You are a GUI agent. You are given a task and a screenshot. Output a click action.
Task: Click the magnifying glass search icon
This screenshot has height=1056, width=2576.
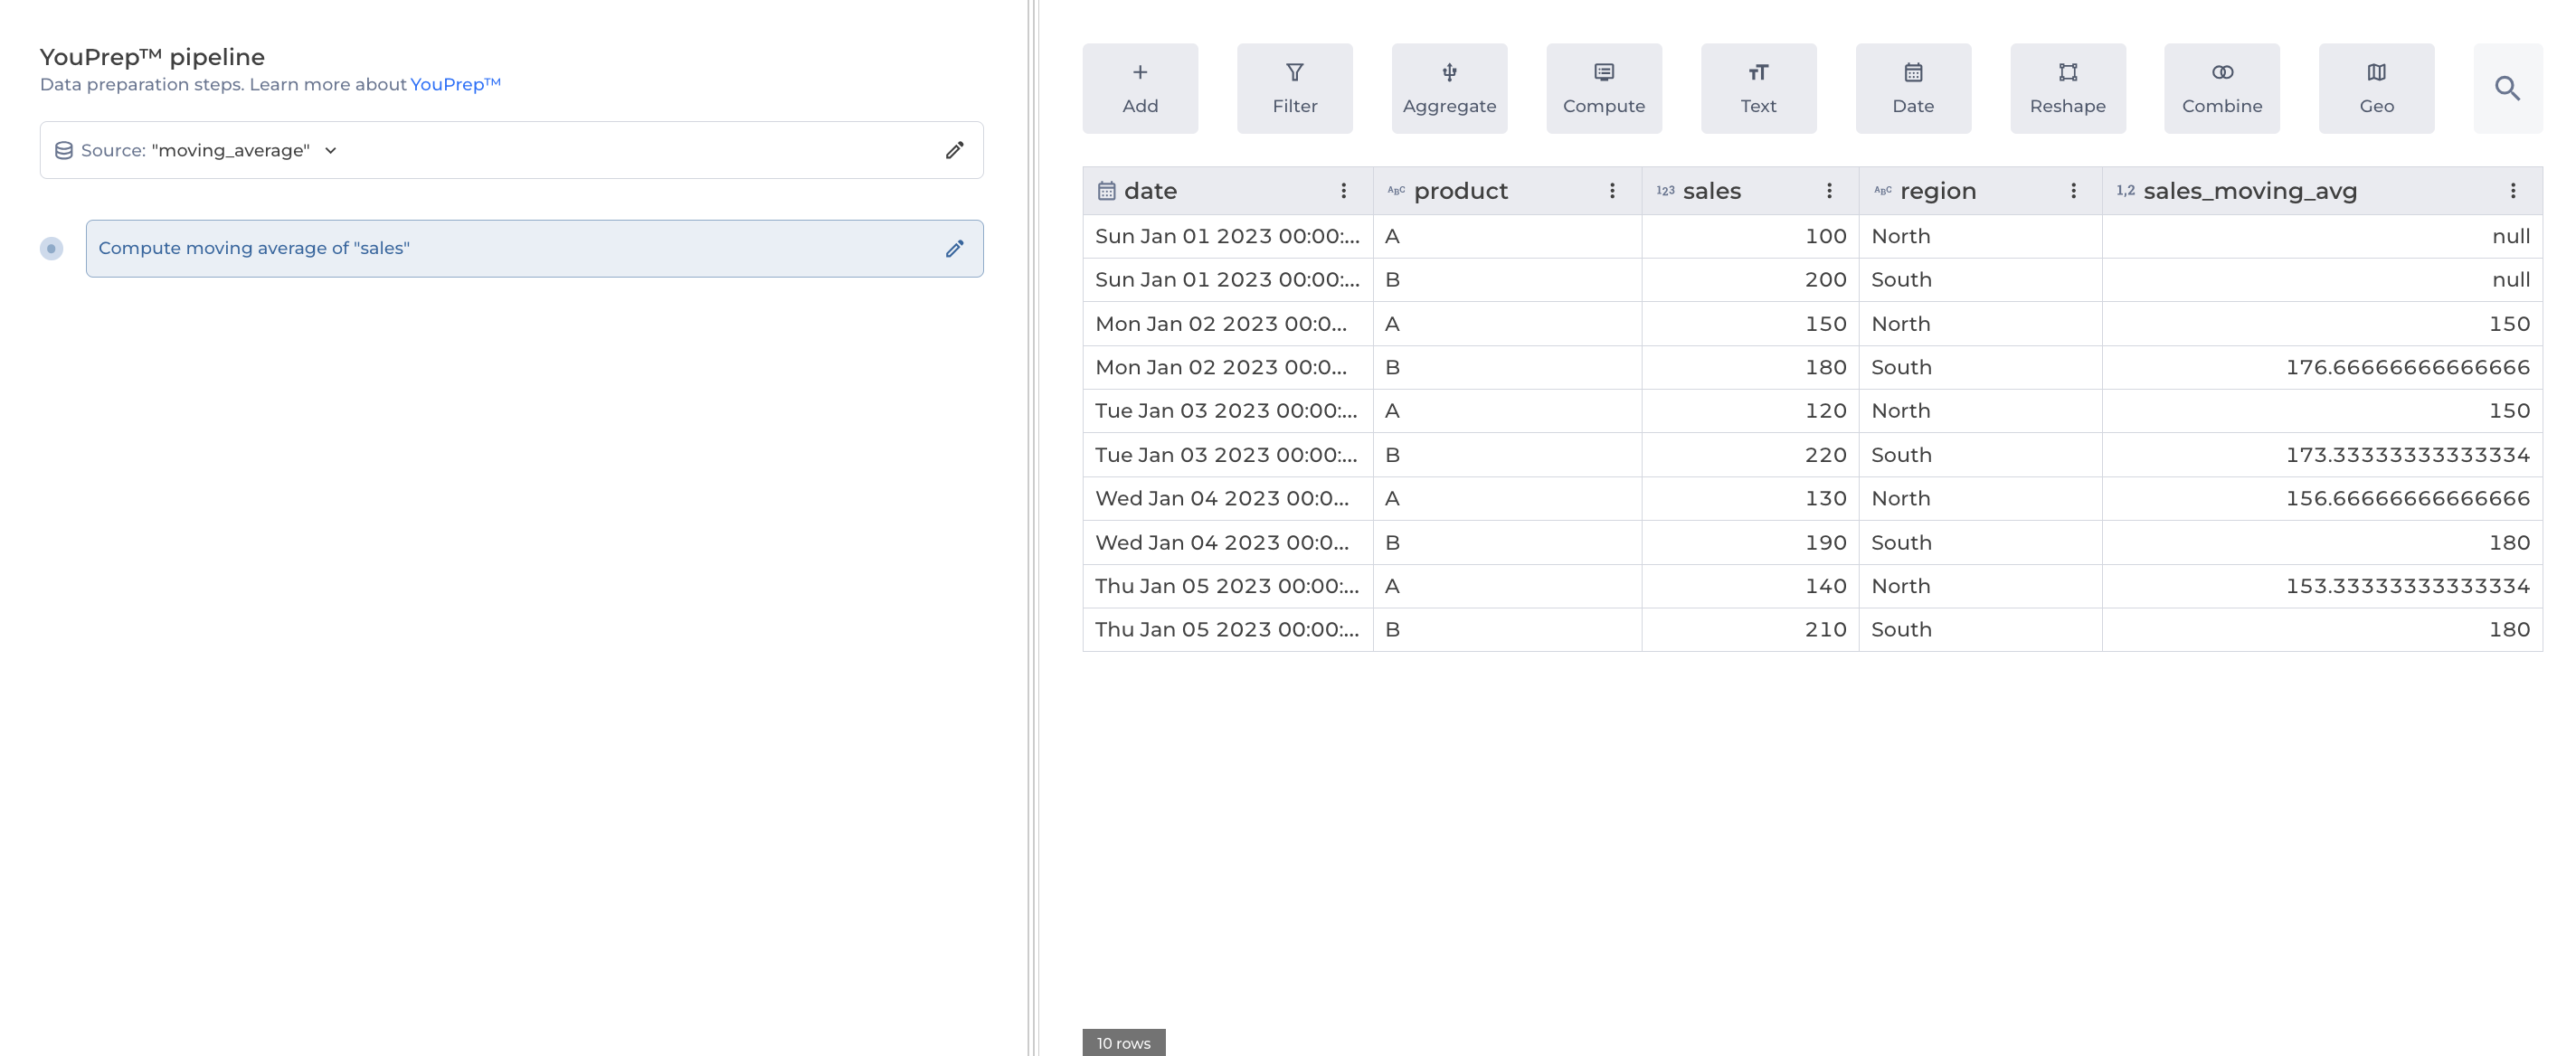pos(2507,88)
